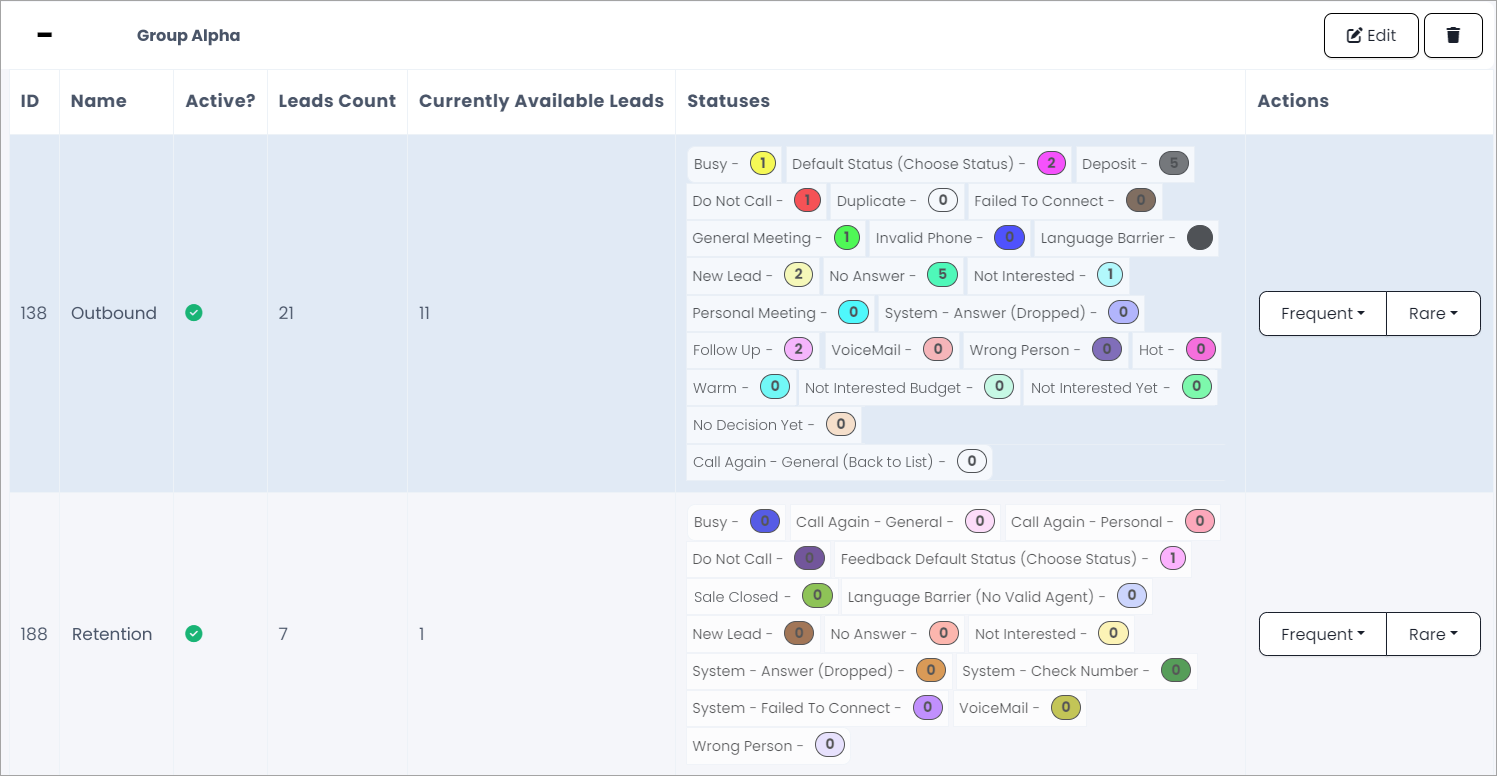This screenshot has height=776, width=1497.
Task: Expand the Frequent dropdown in the Retention row
Action: coord(1323,634)
